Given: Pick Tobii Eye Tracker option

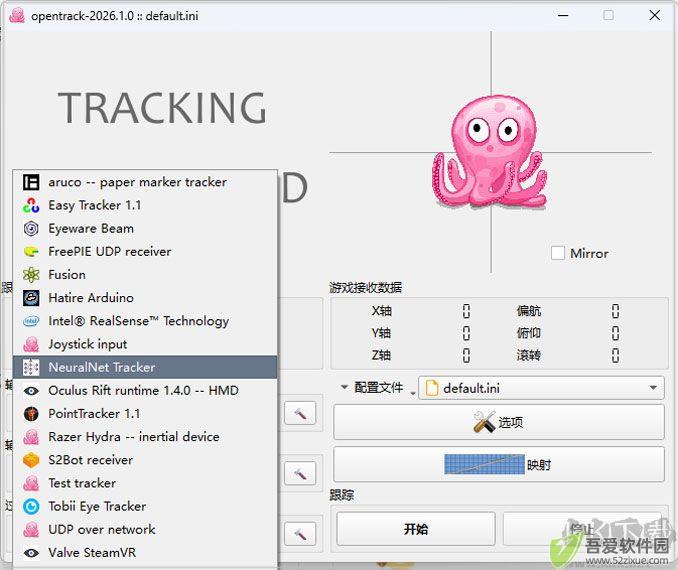Looking at the screenshot, I should coord(145,506).
